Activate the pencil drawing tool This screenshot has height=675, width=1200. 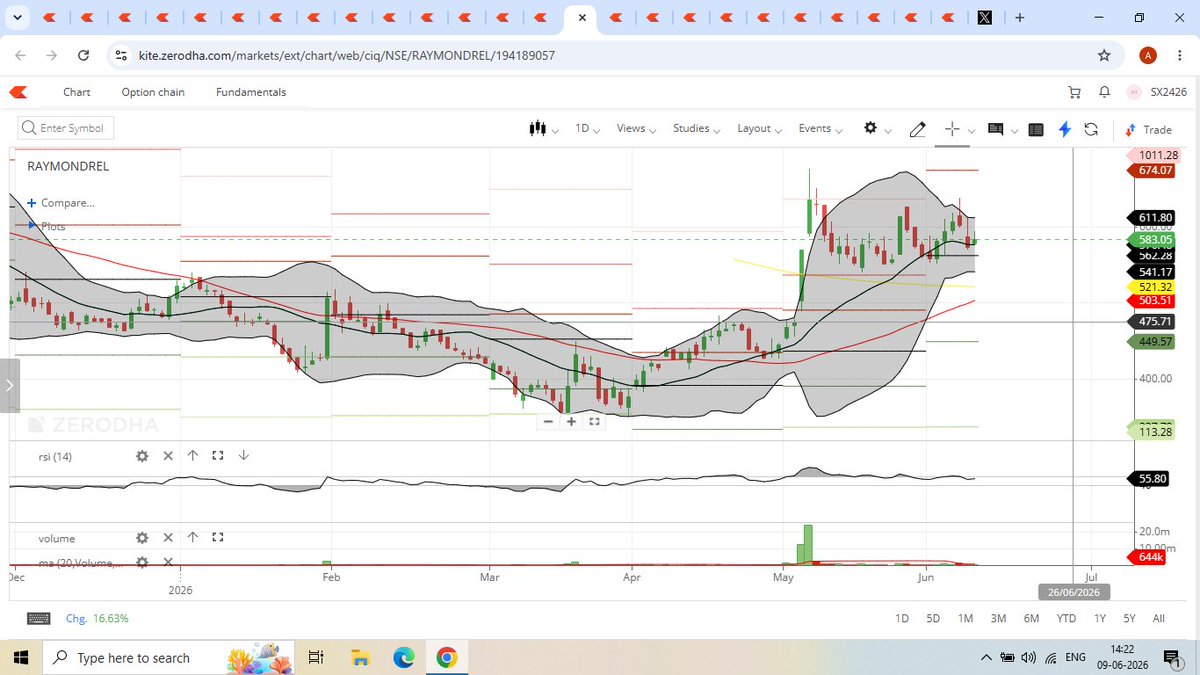point(917,129)
